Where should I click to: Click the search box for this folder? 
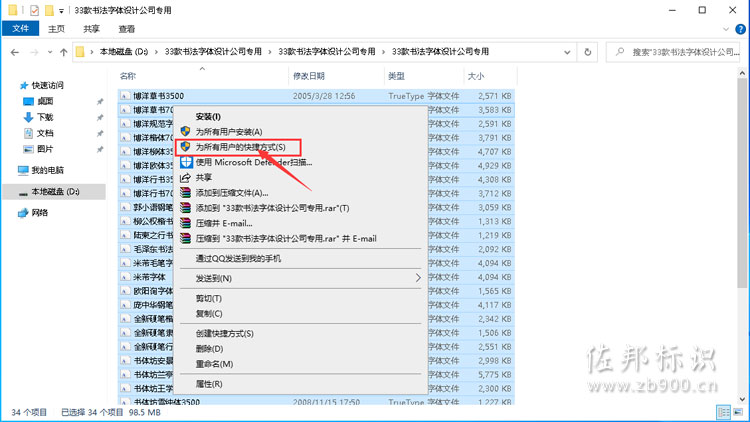pyautogui.click(x=680, y=51)
